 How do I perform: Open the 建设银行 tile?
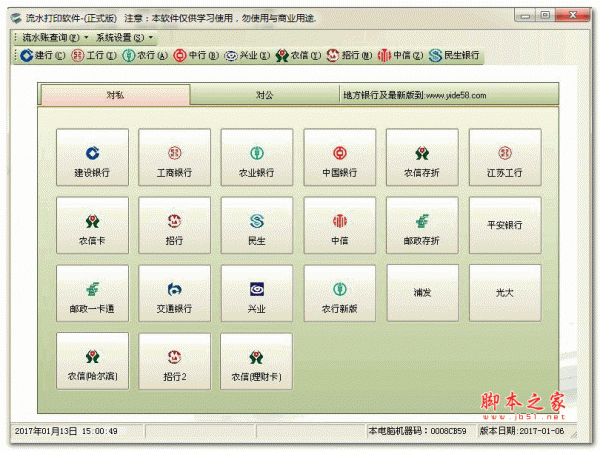pyautogui.click(x=92, y=157)
